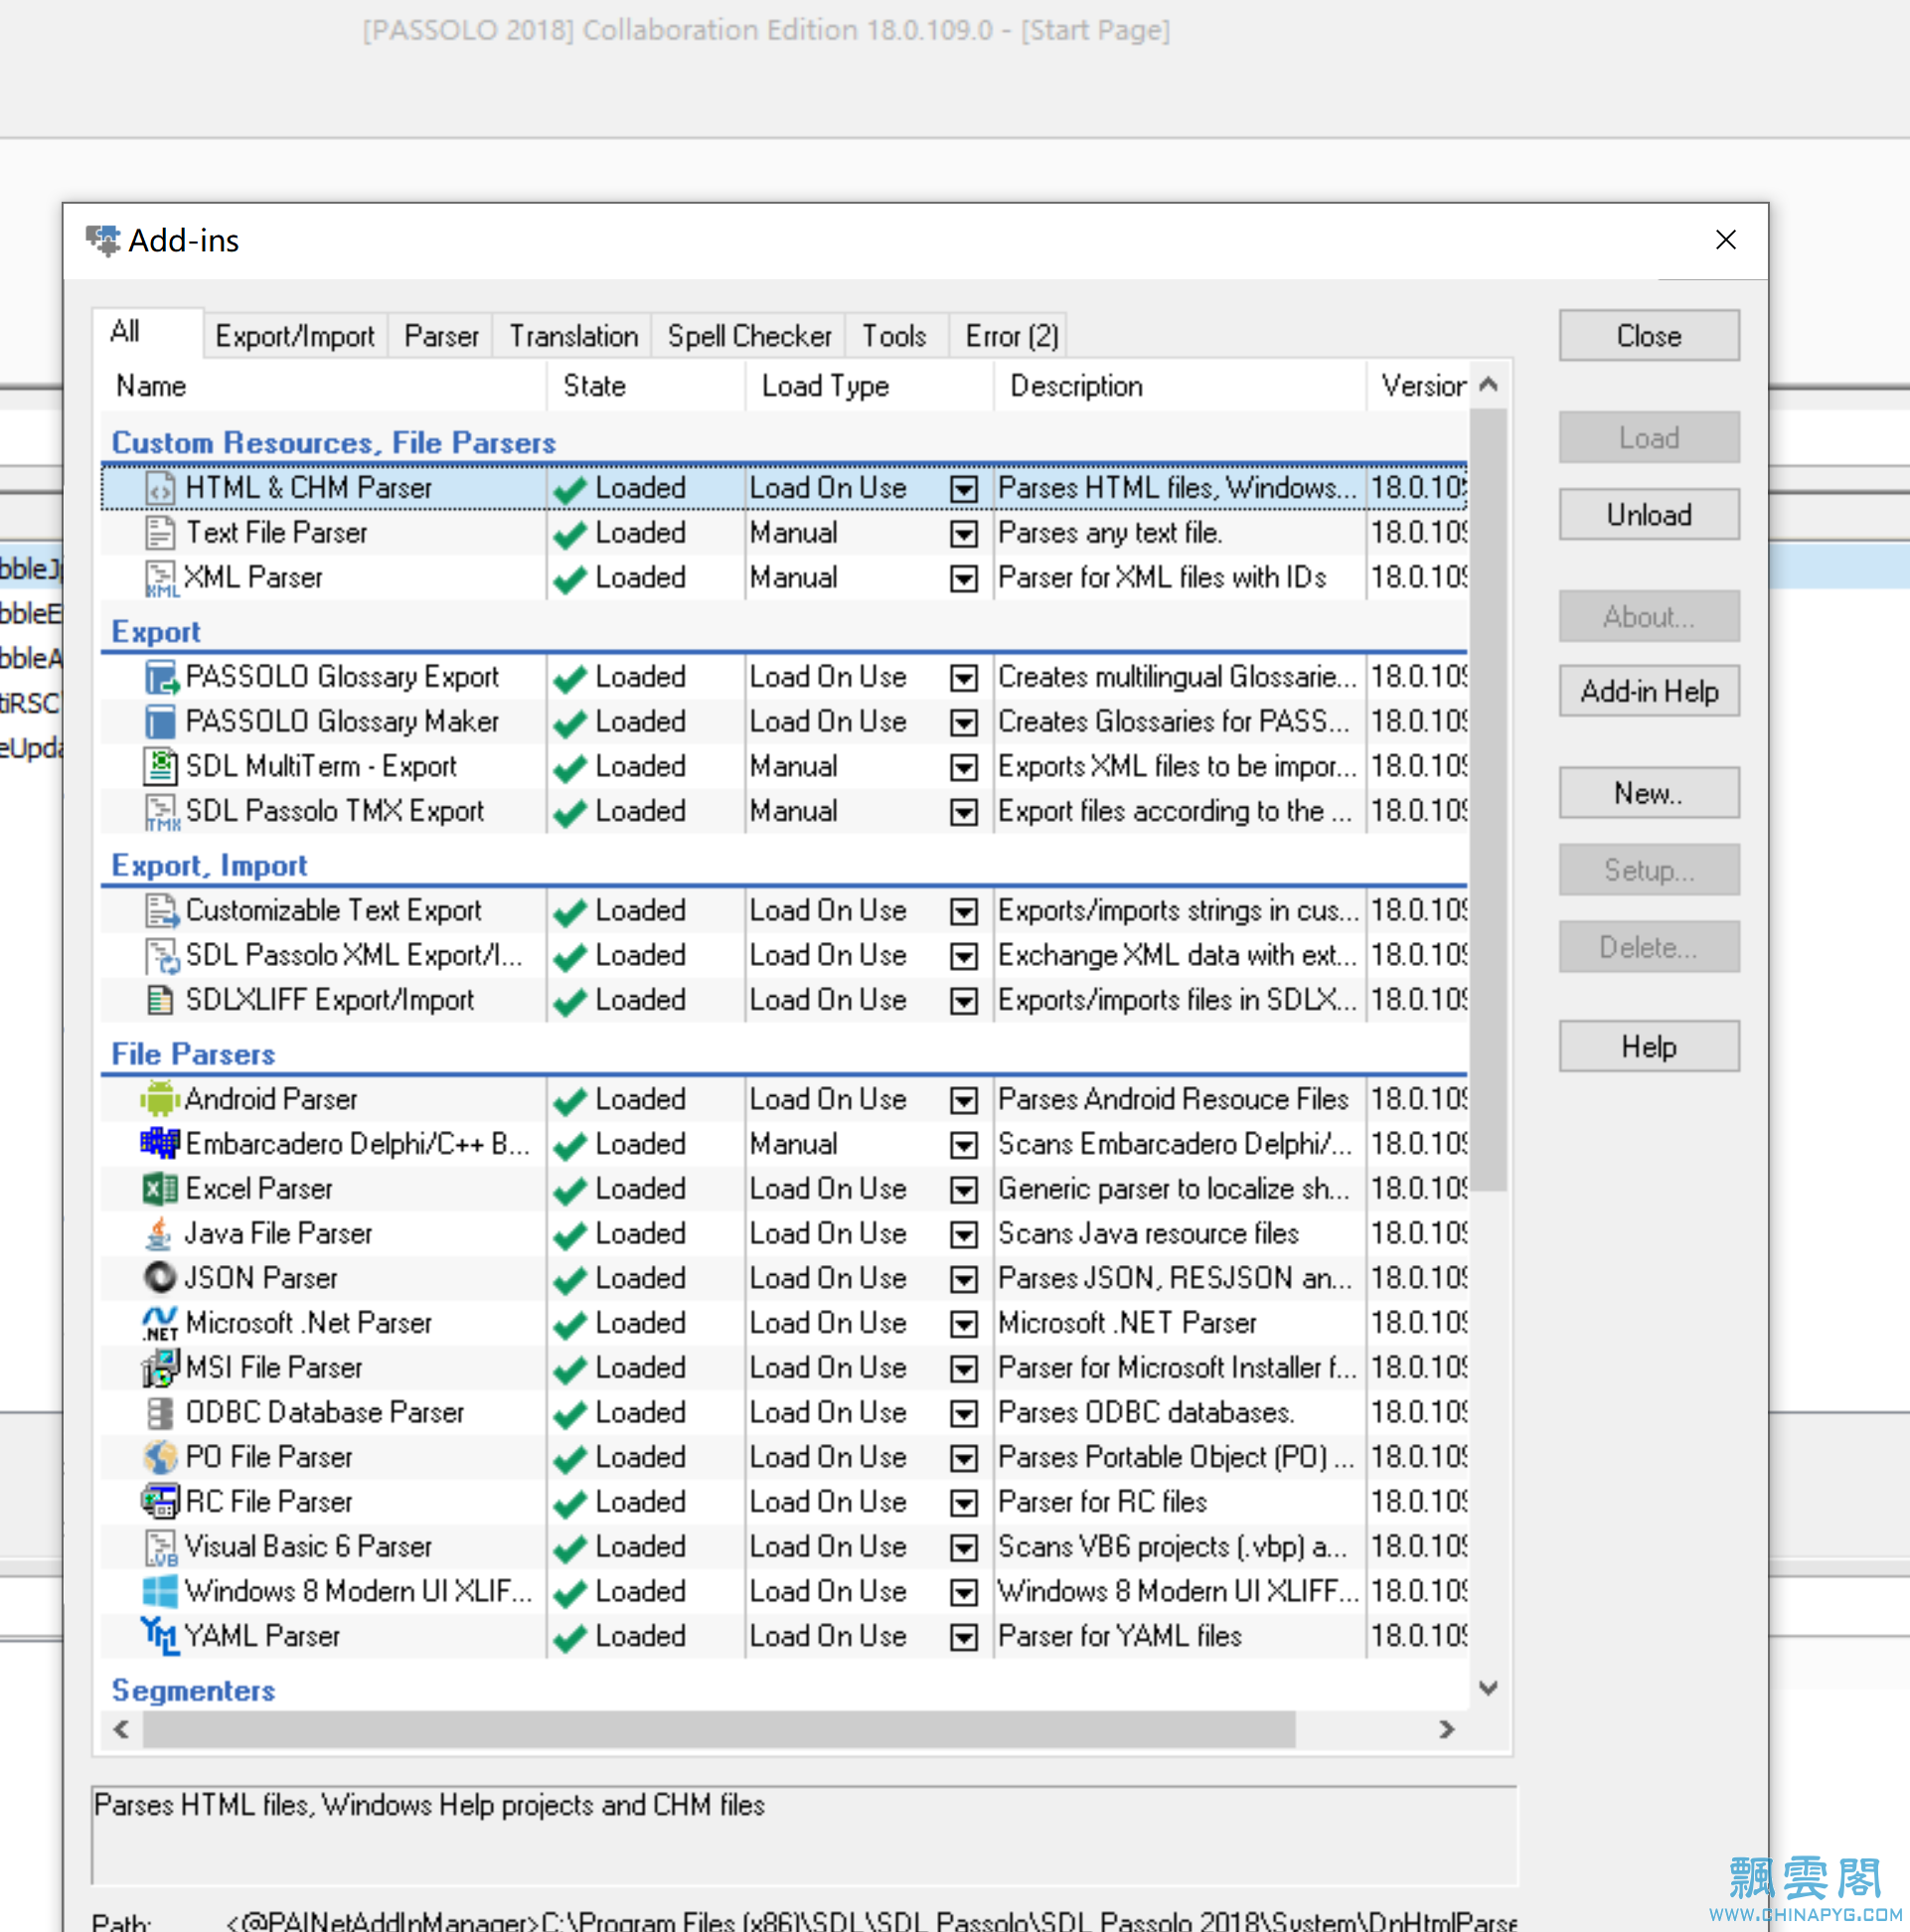1910x1932 pixels.
Task: Open the Tools tab
Action: coord(894,336)
